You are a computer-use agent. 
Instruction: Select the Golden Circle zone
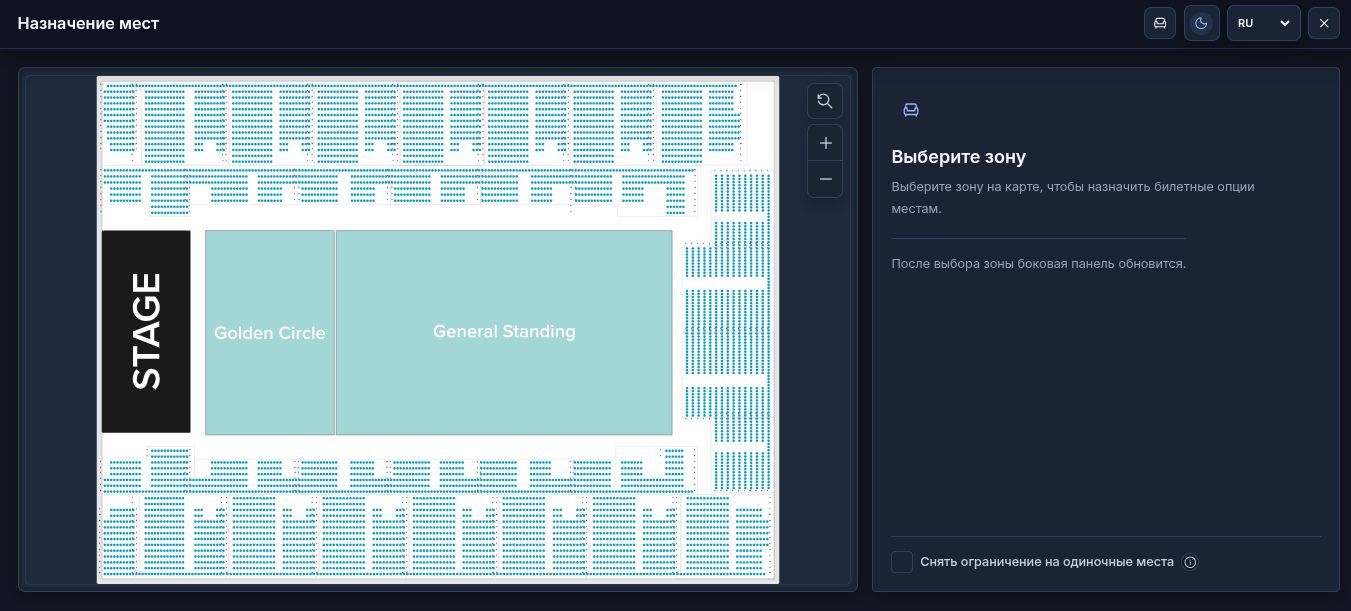[270, 333]
